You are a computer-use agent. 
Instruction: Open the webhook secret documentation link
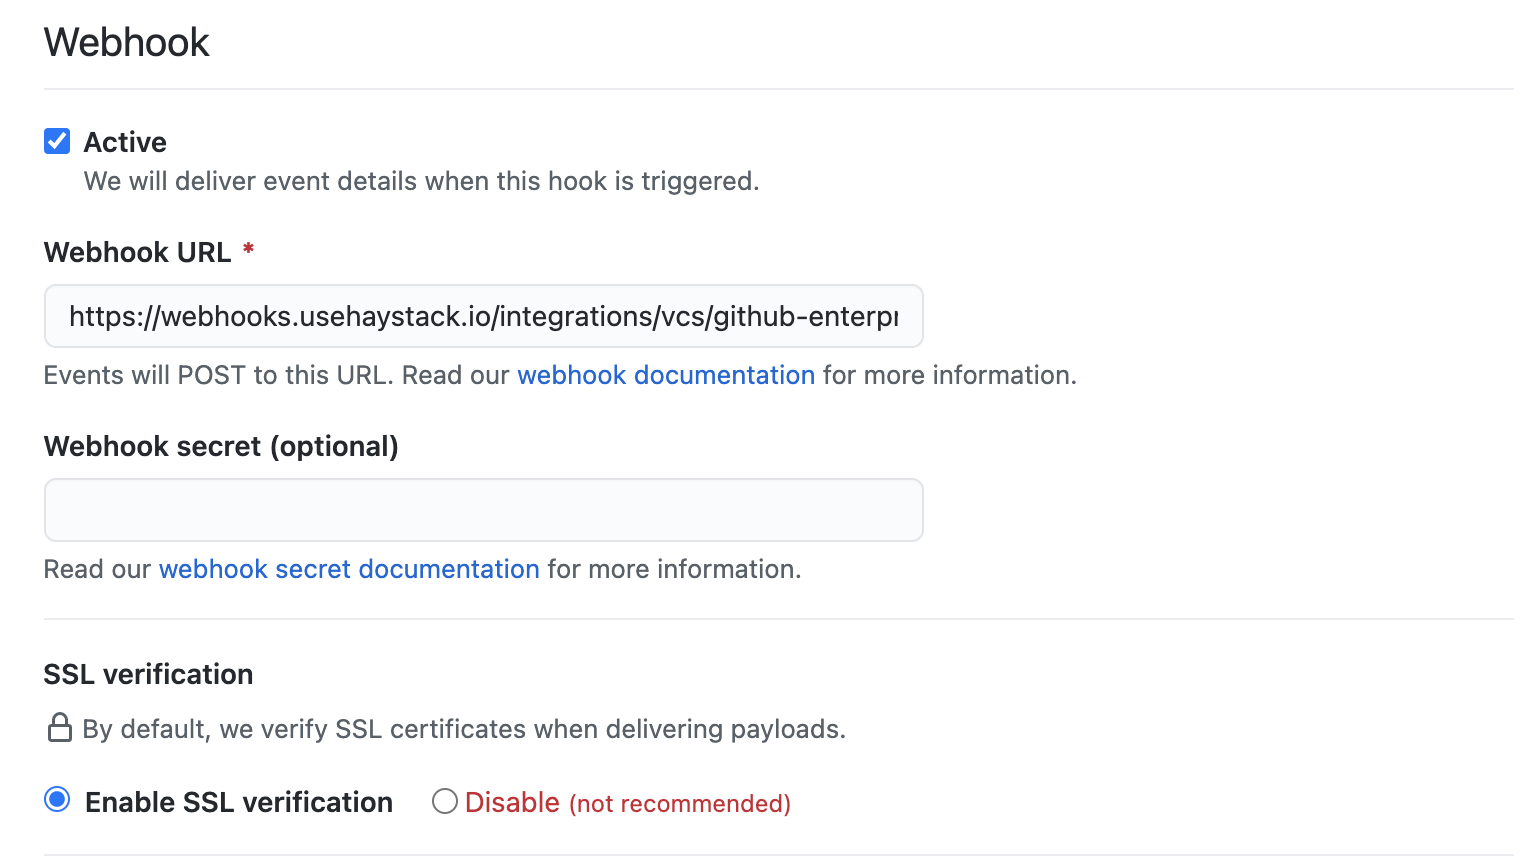349,569
